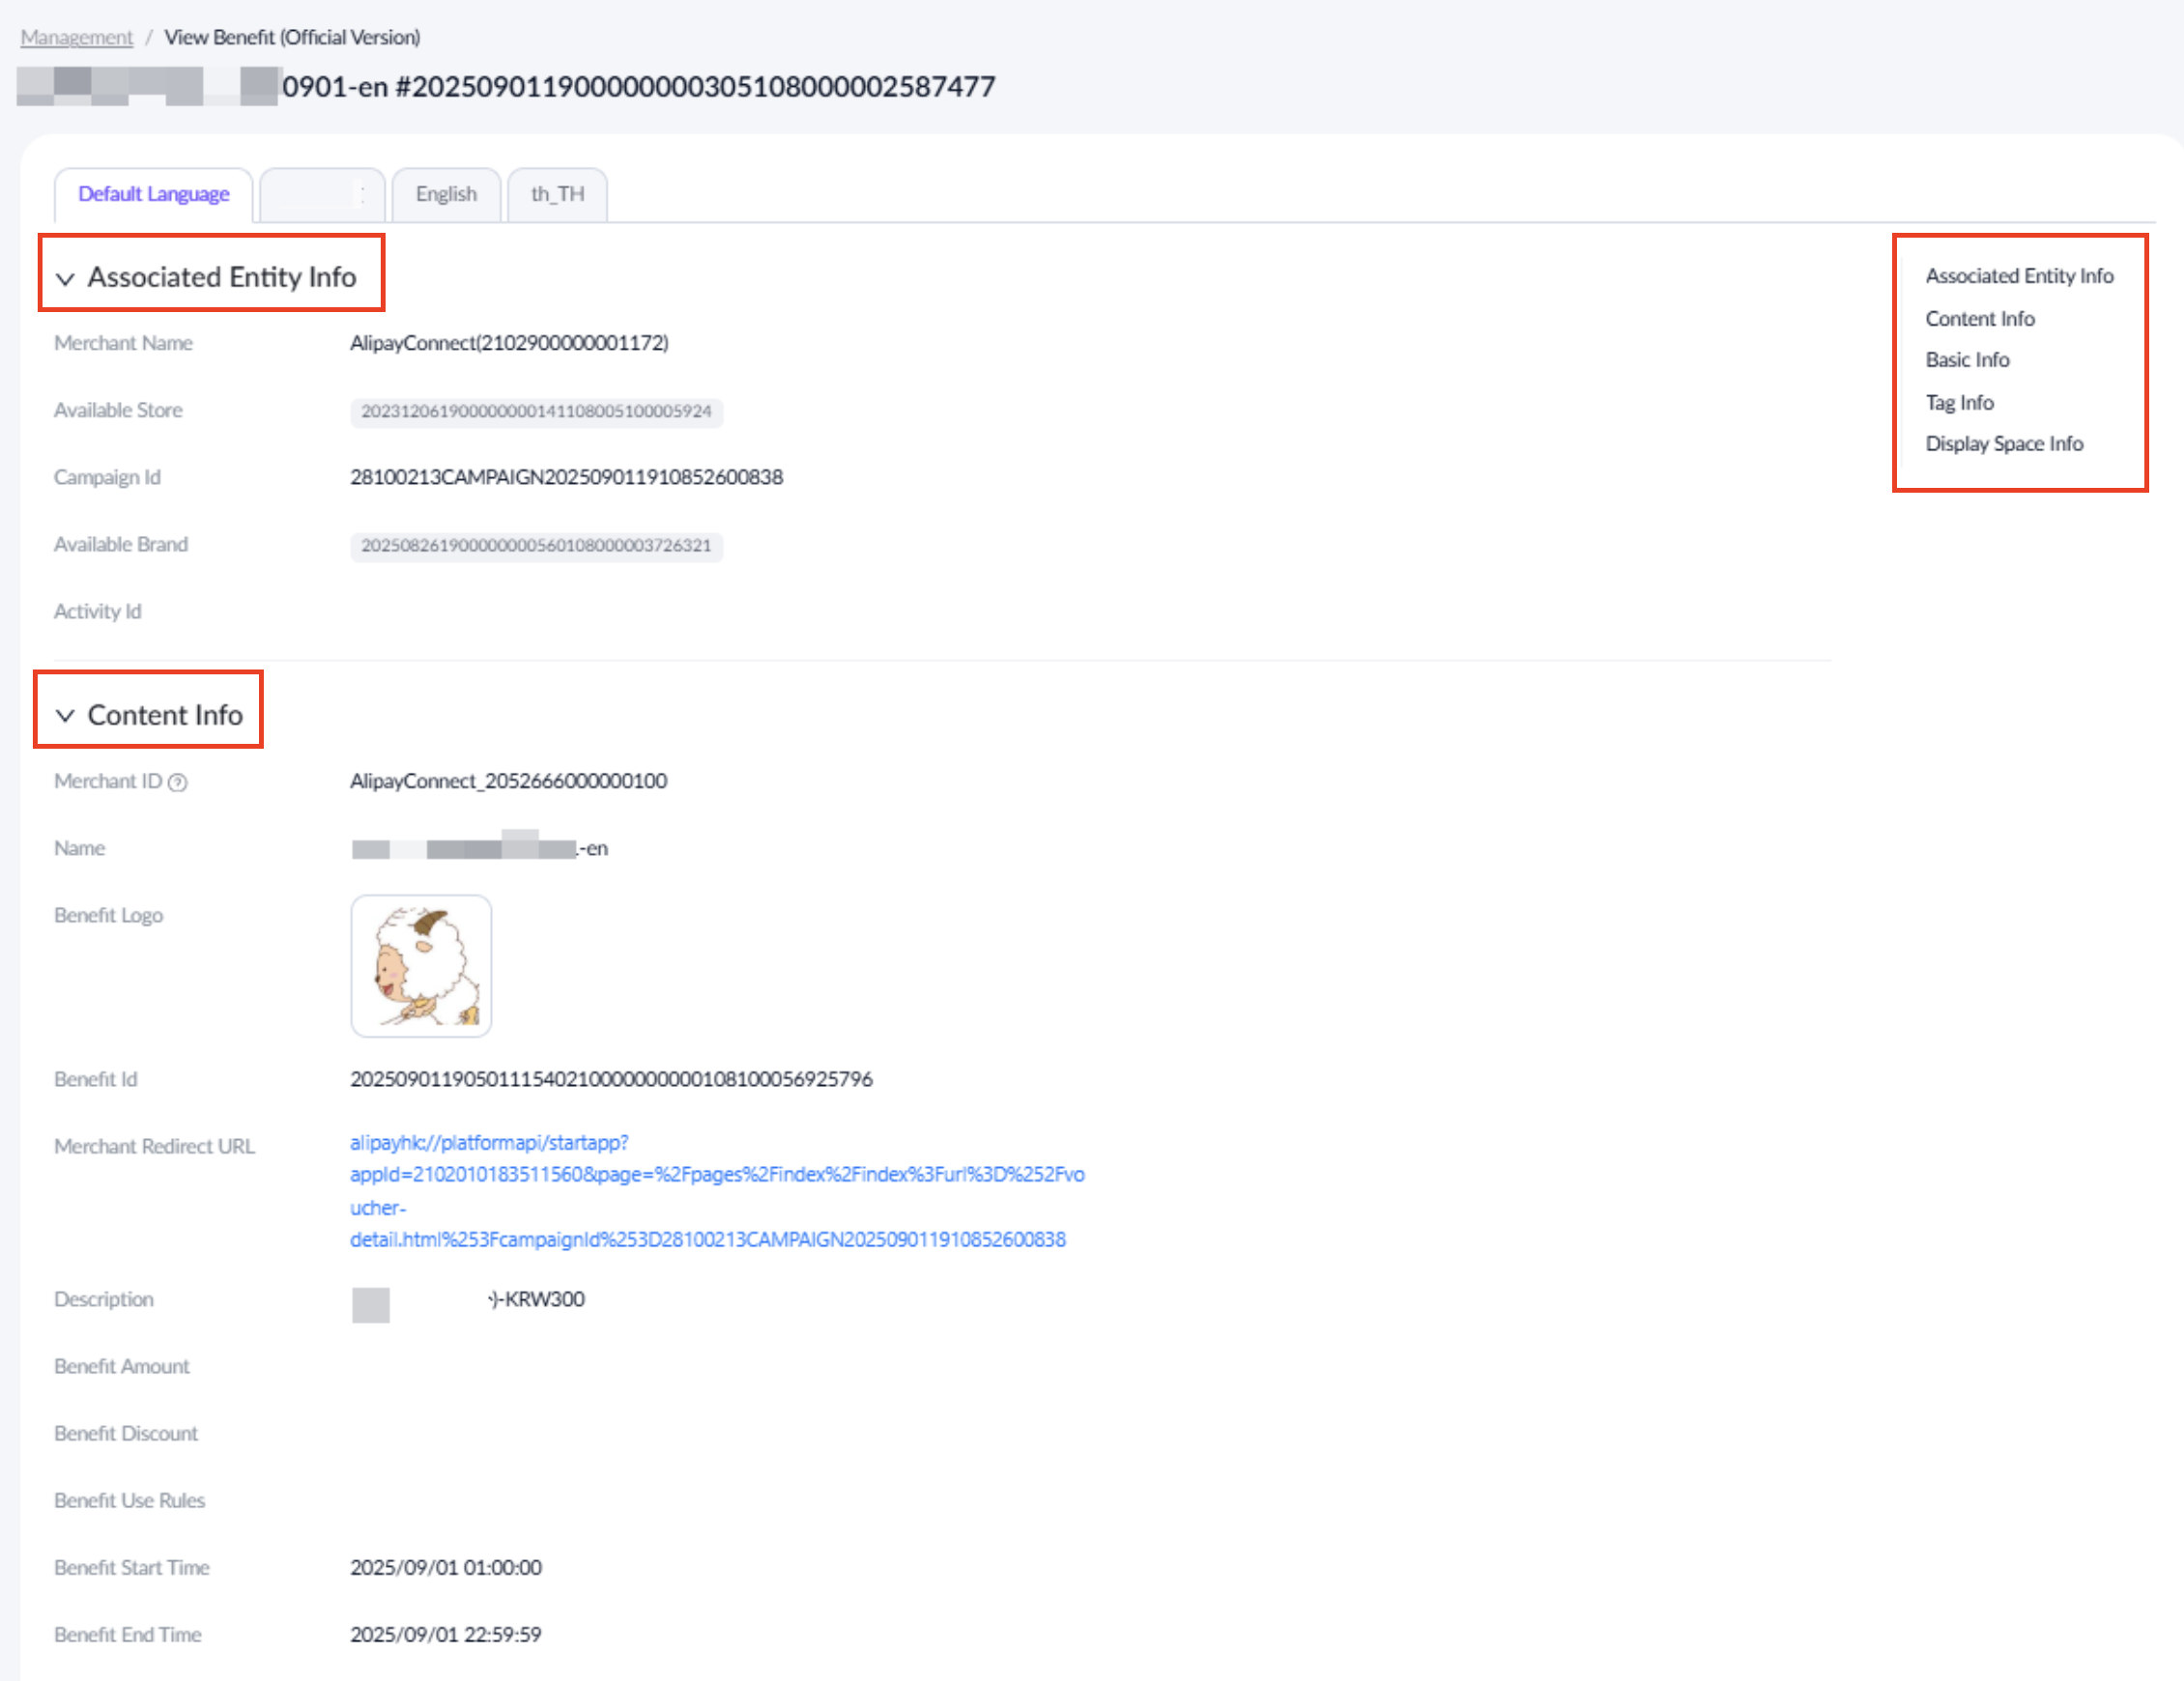Image resolution: width=2184 pixels, height=1681 pixels.
Task: Click the Benefit Id number value
Action: (x=611, y=1079)
